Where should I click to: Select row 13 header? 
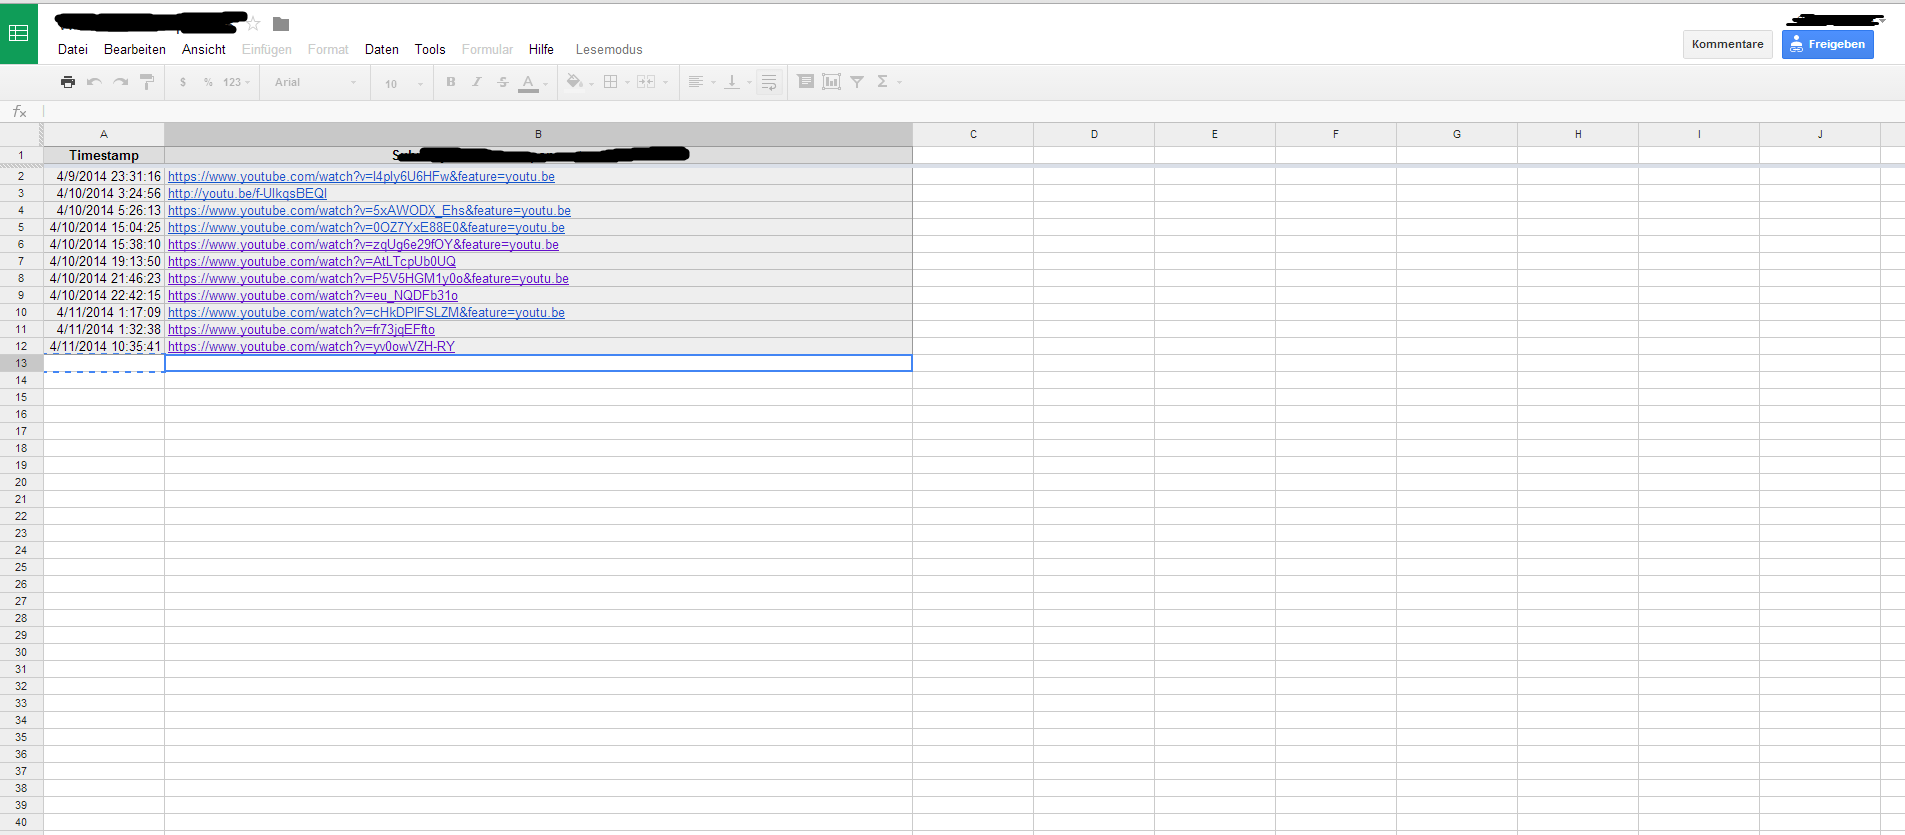coord(21,363)
